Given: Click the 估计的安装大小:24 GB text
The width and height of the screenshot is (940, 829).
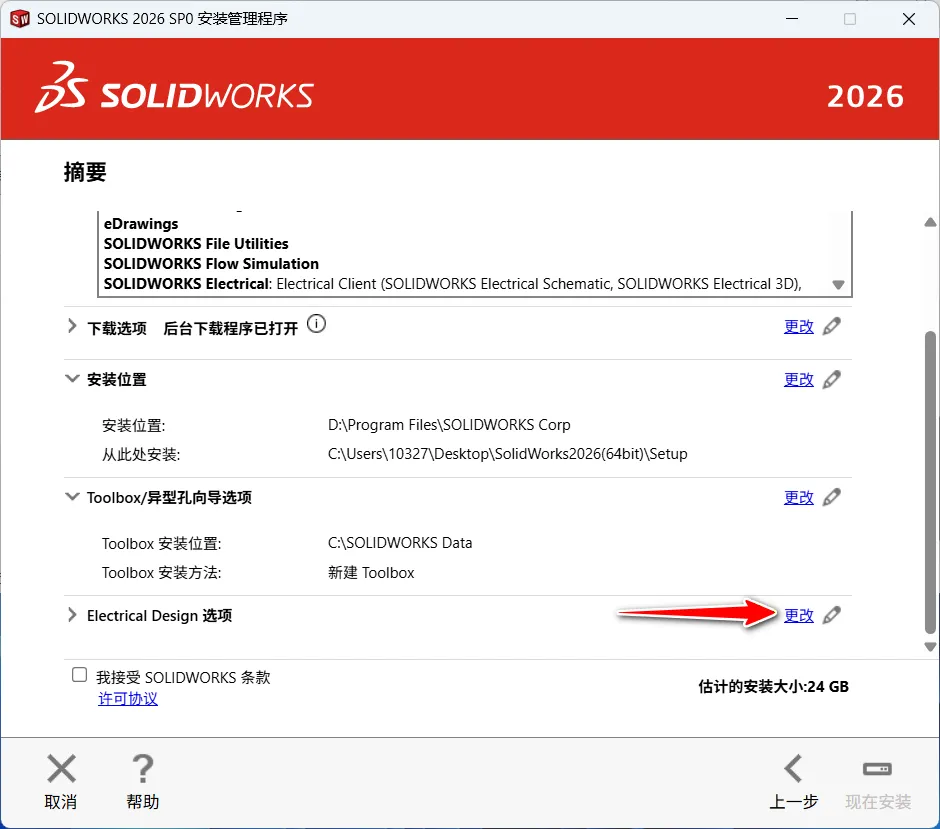Looking at the screenshot, I should pos(773,687).
